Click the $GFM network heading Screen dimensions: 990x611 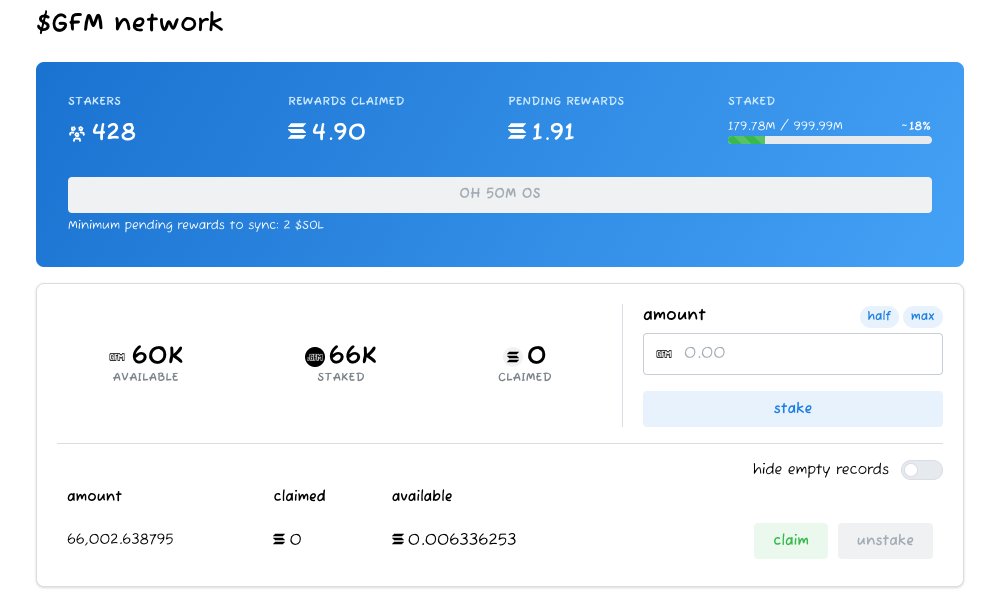tap(129, 23)
